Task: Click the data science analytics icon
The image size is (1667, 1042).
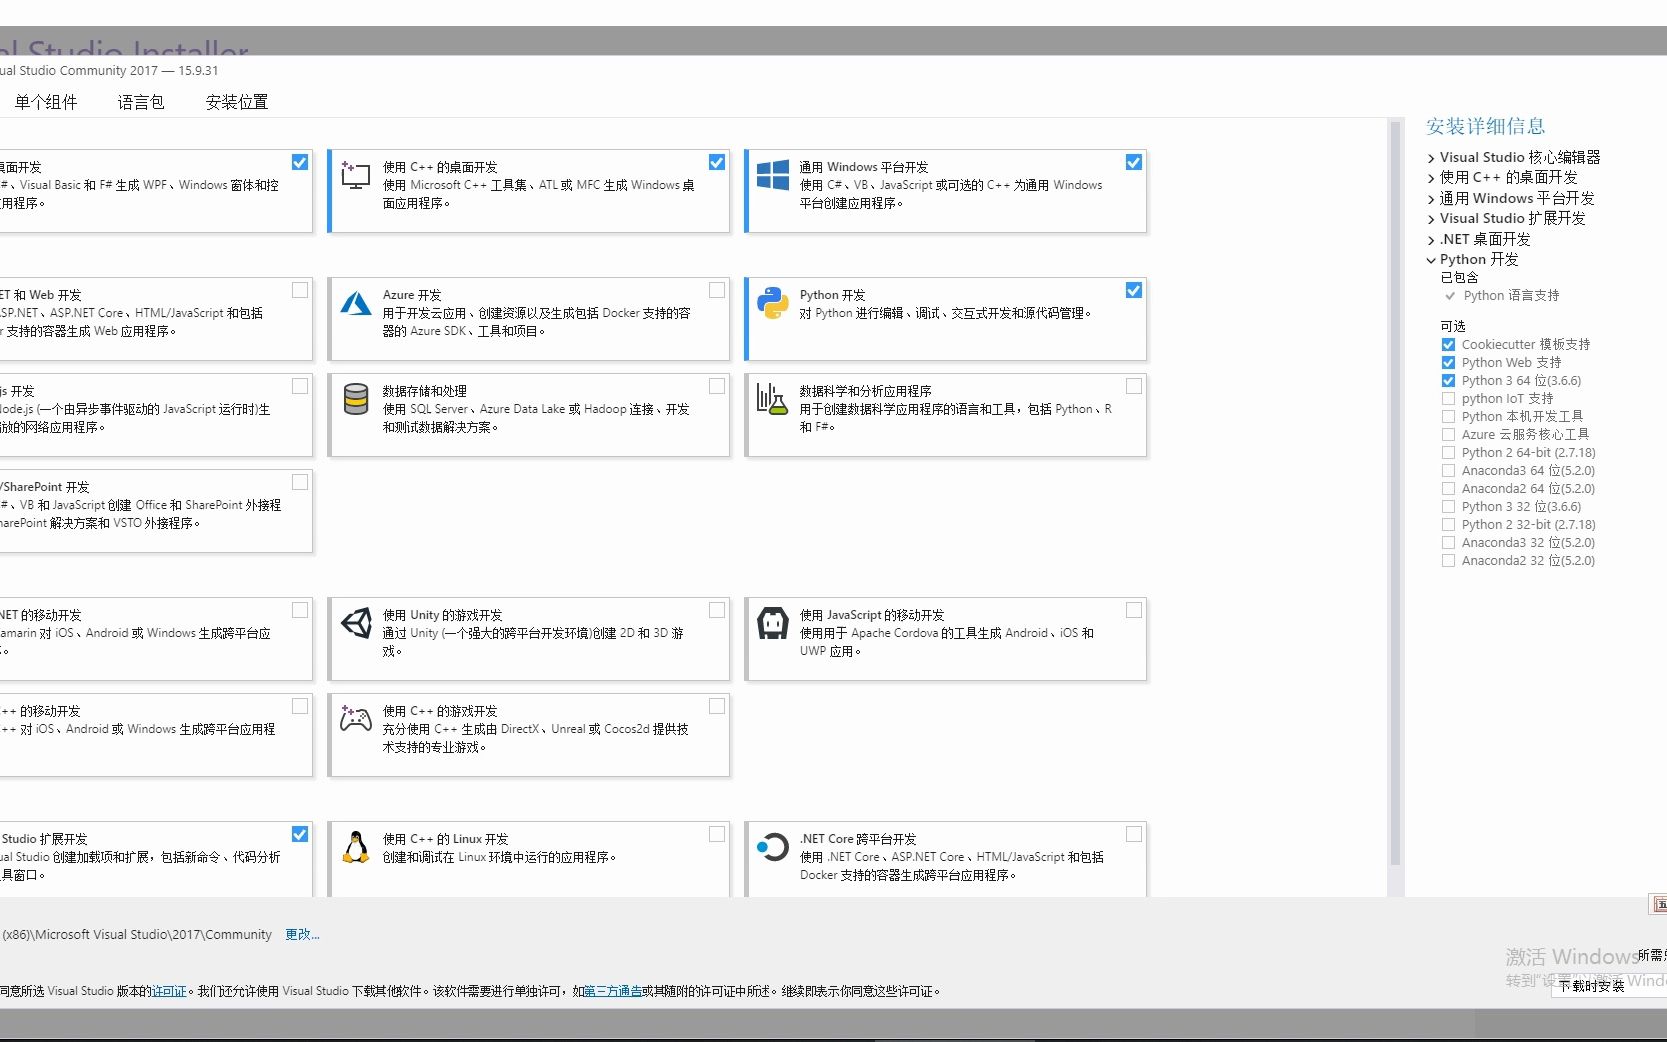Action: click(772, 399)
